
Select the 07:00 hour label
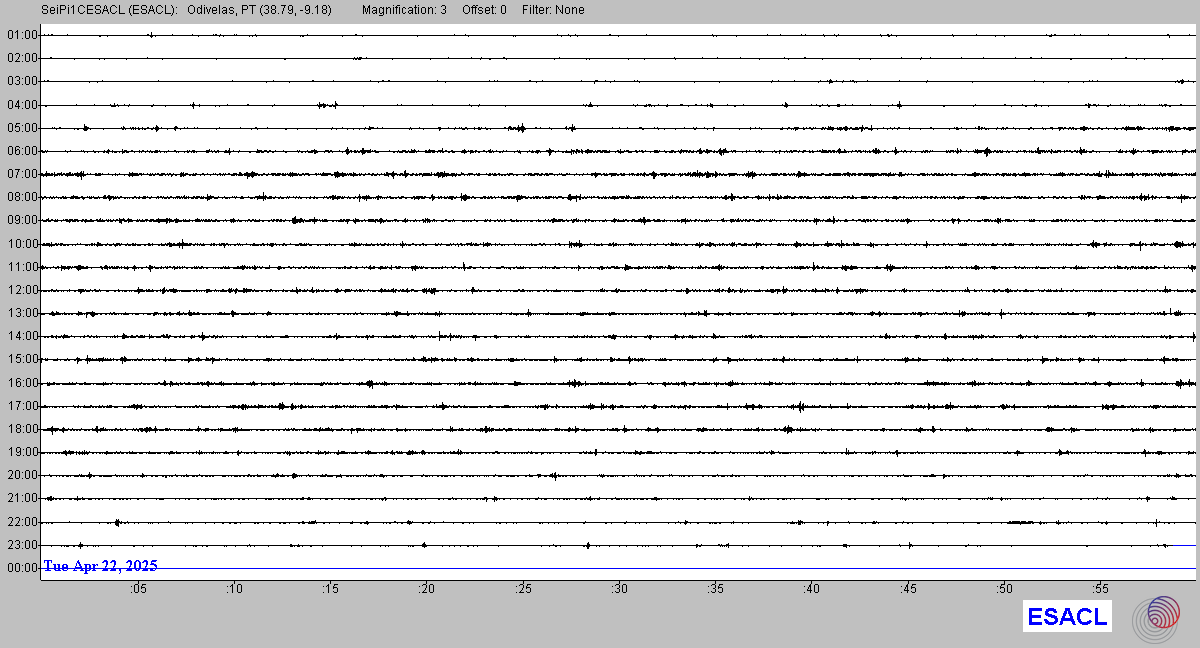click(x=22, y=174)
